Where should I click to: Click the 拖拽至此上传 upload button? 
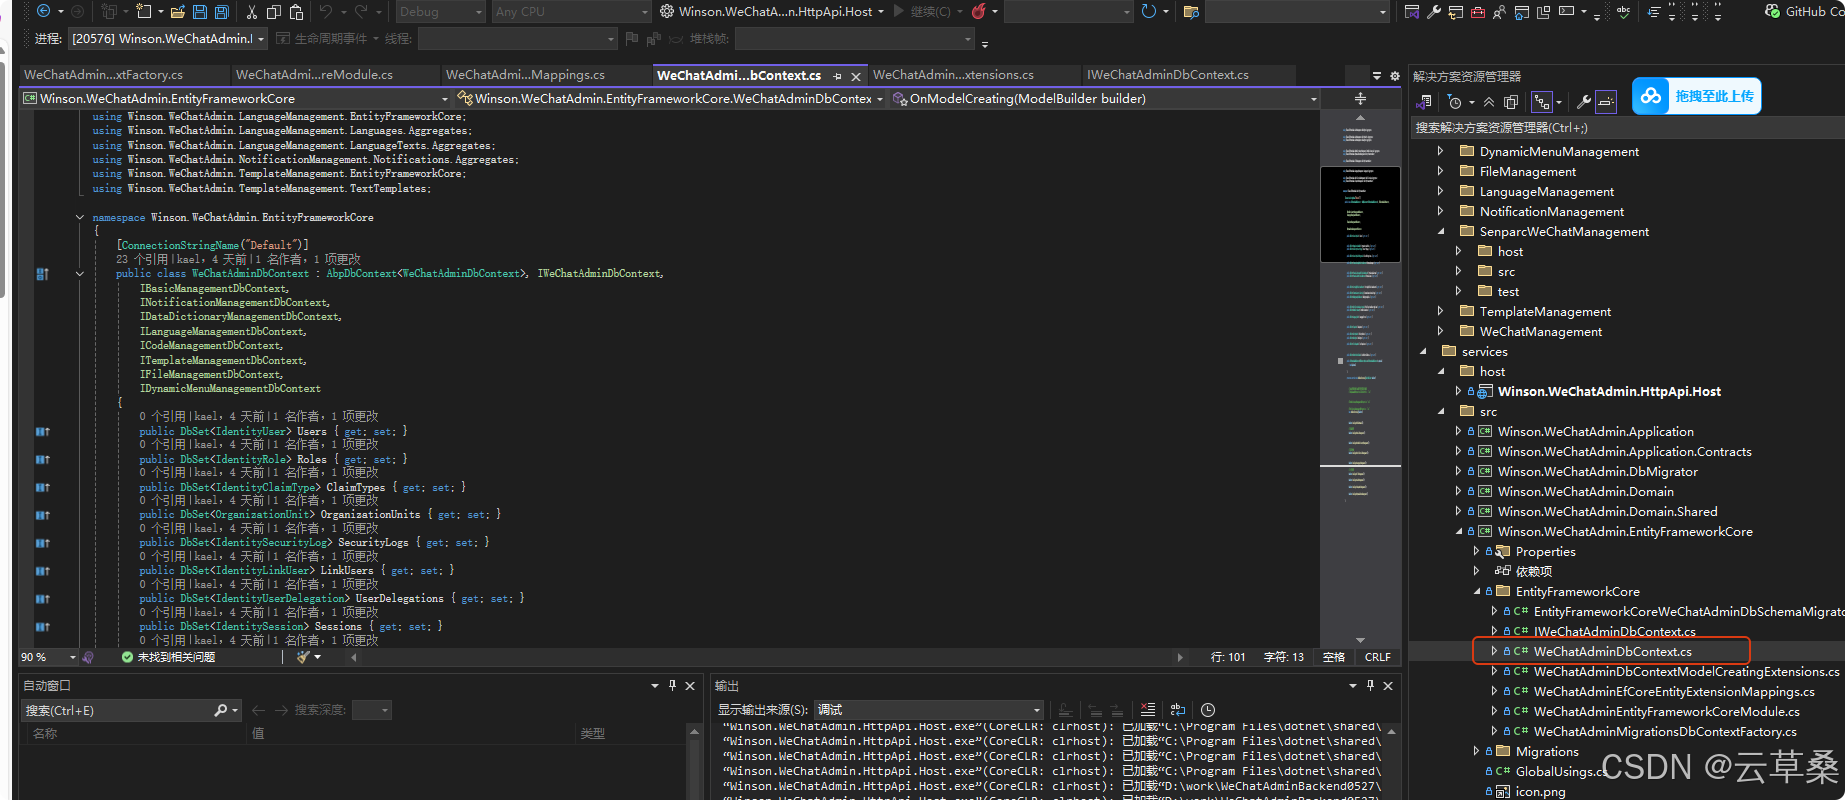(x=1696, y=96)
